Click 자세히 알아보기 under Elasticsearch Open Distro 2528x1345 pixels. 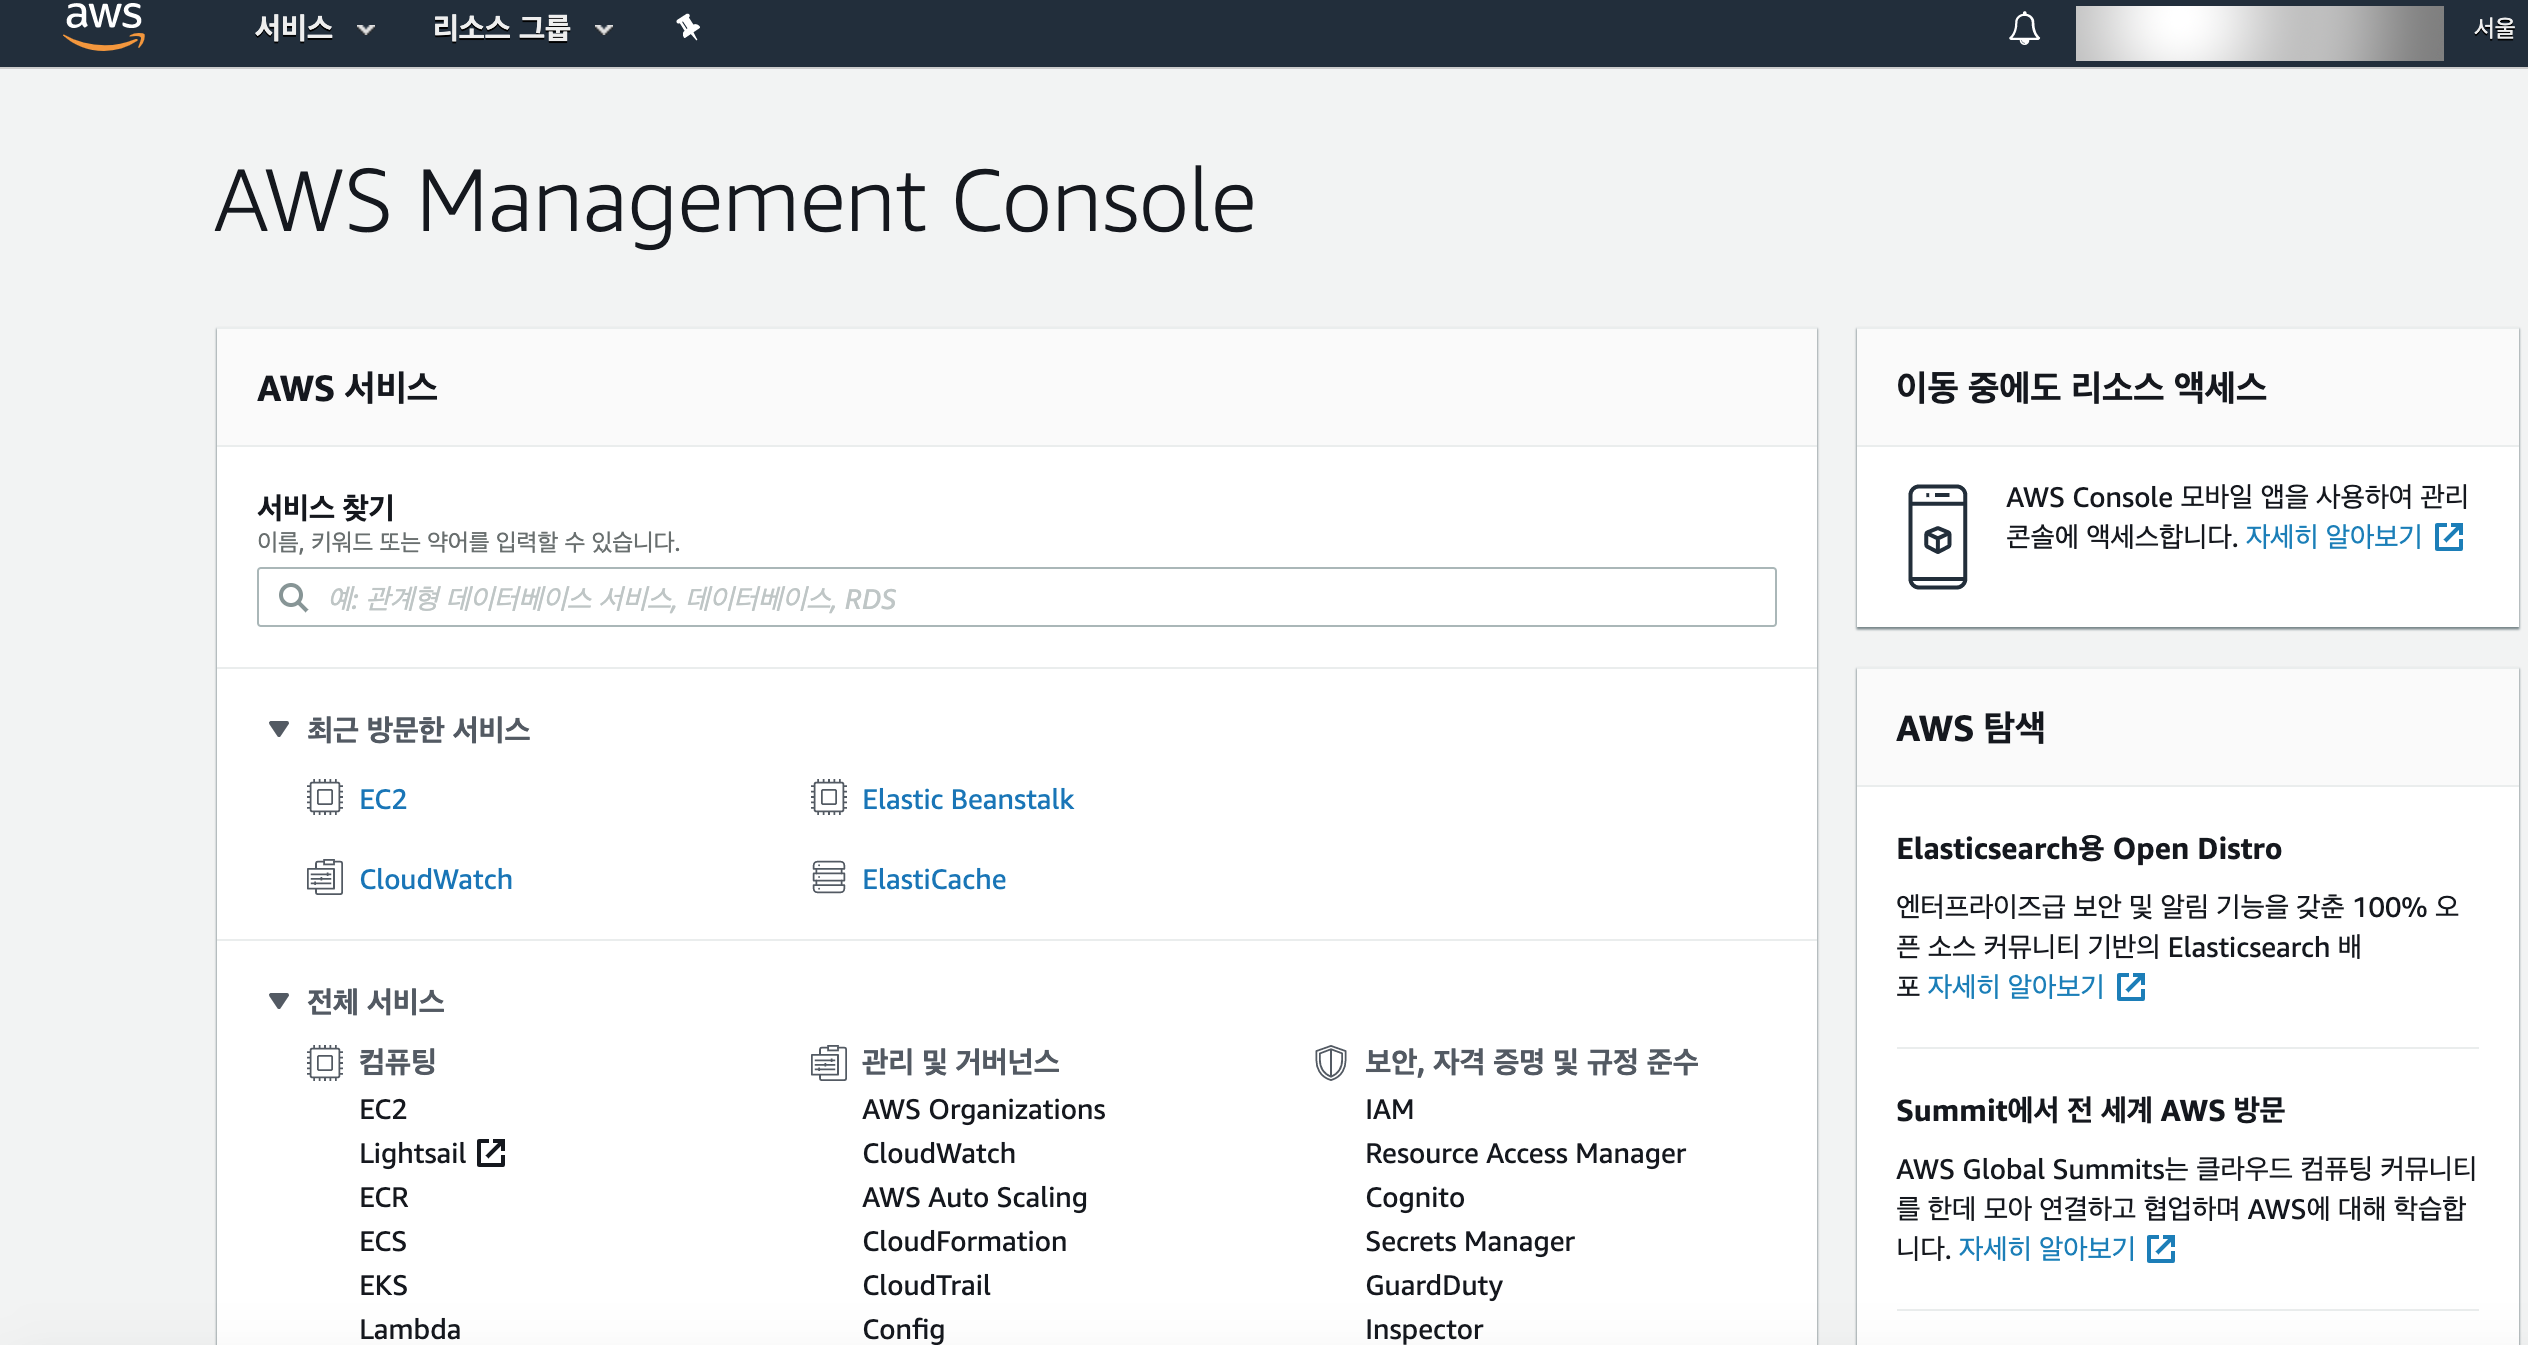[x=2016, y=987]
